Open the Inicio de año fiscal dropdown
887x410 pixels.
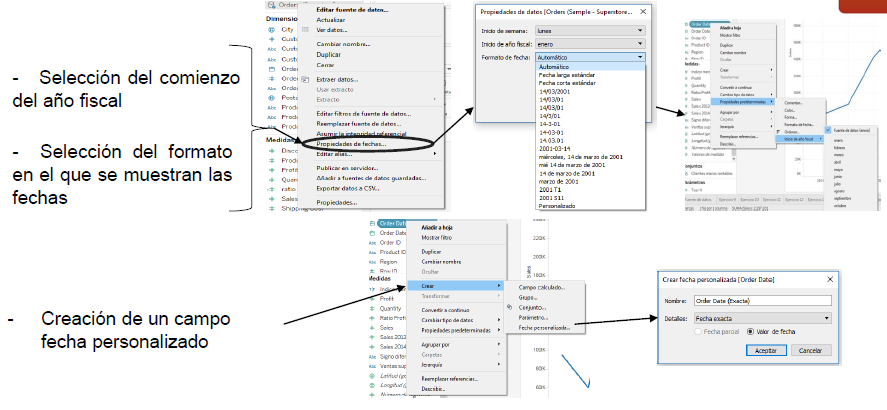click(x=590, y=44)
